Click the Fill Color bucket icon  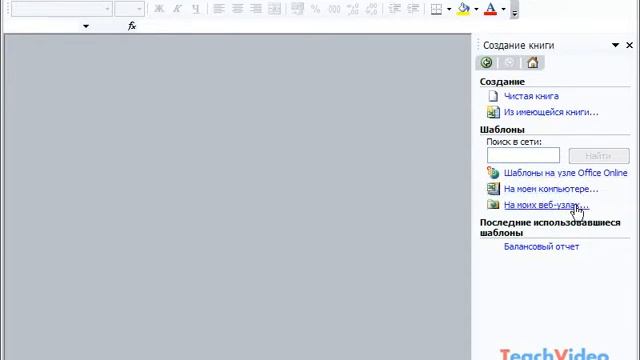click(463, 9)
